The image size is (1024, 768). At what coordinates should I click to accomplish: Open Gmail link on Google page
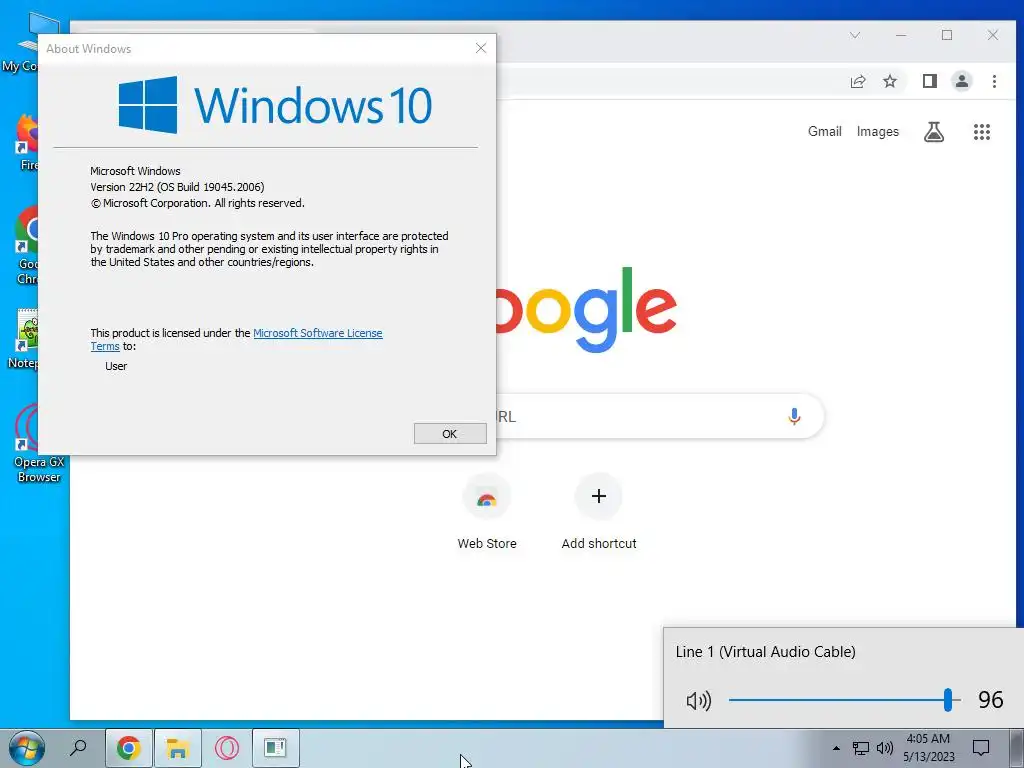click(824, 131)
